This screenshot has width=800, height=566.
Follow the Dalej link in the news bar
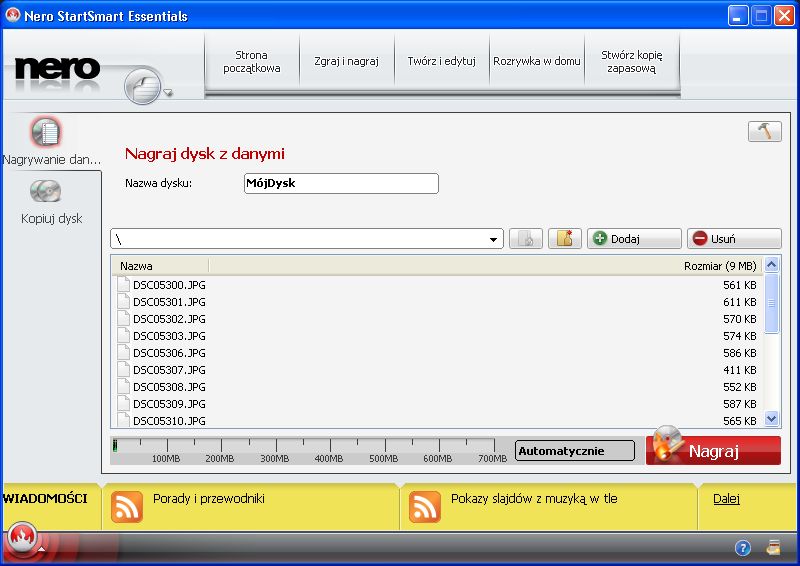click(726, 498)
